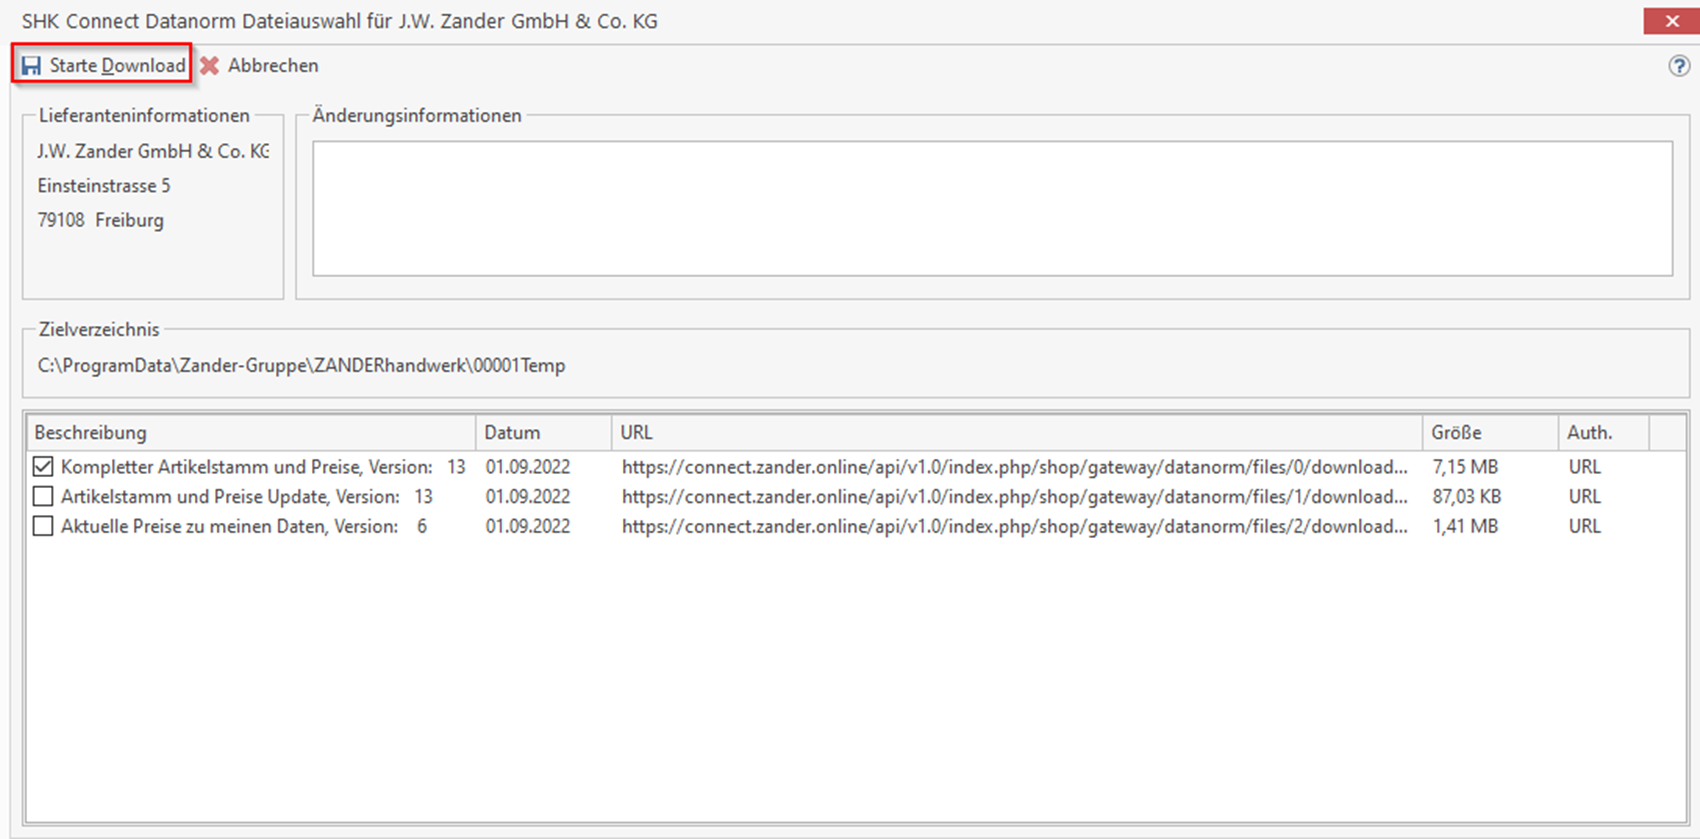Select the 87,03 KB size cell
Image resolution: width=1700 pixels, height=839 pixels.
click(x=1466, y=497)
